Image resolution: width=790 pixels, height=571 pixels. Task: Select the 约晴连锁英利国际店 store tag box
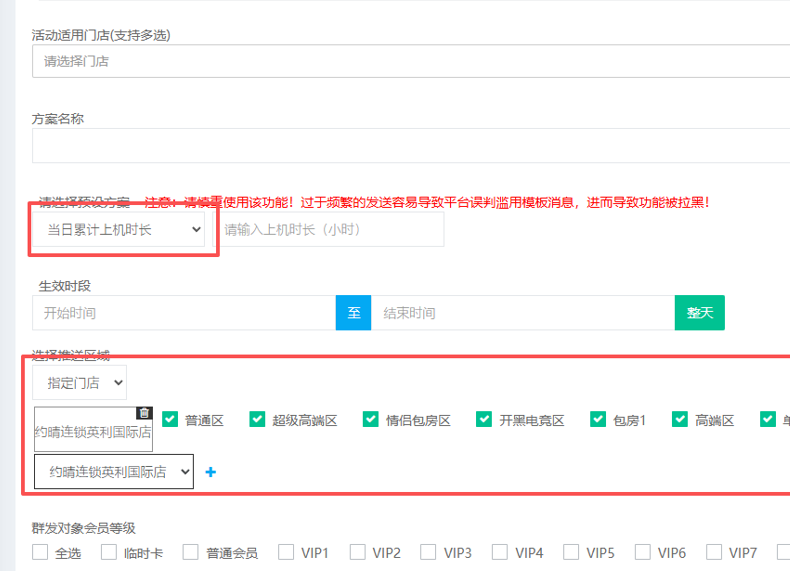point(93,429)
